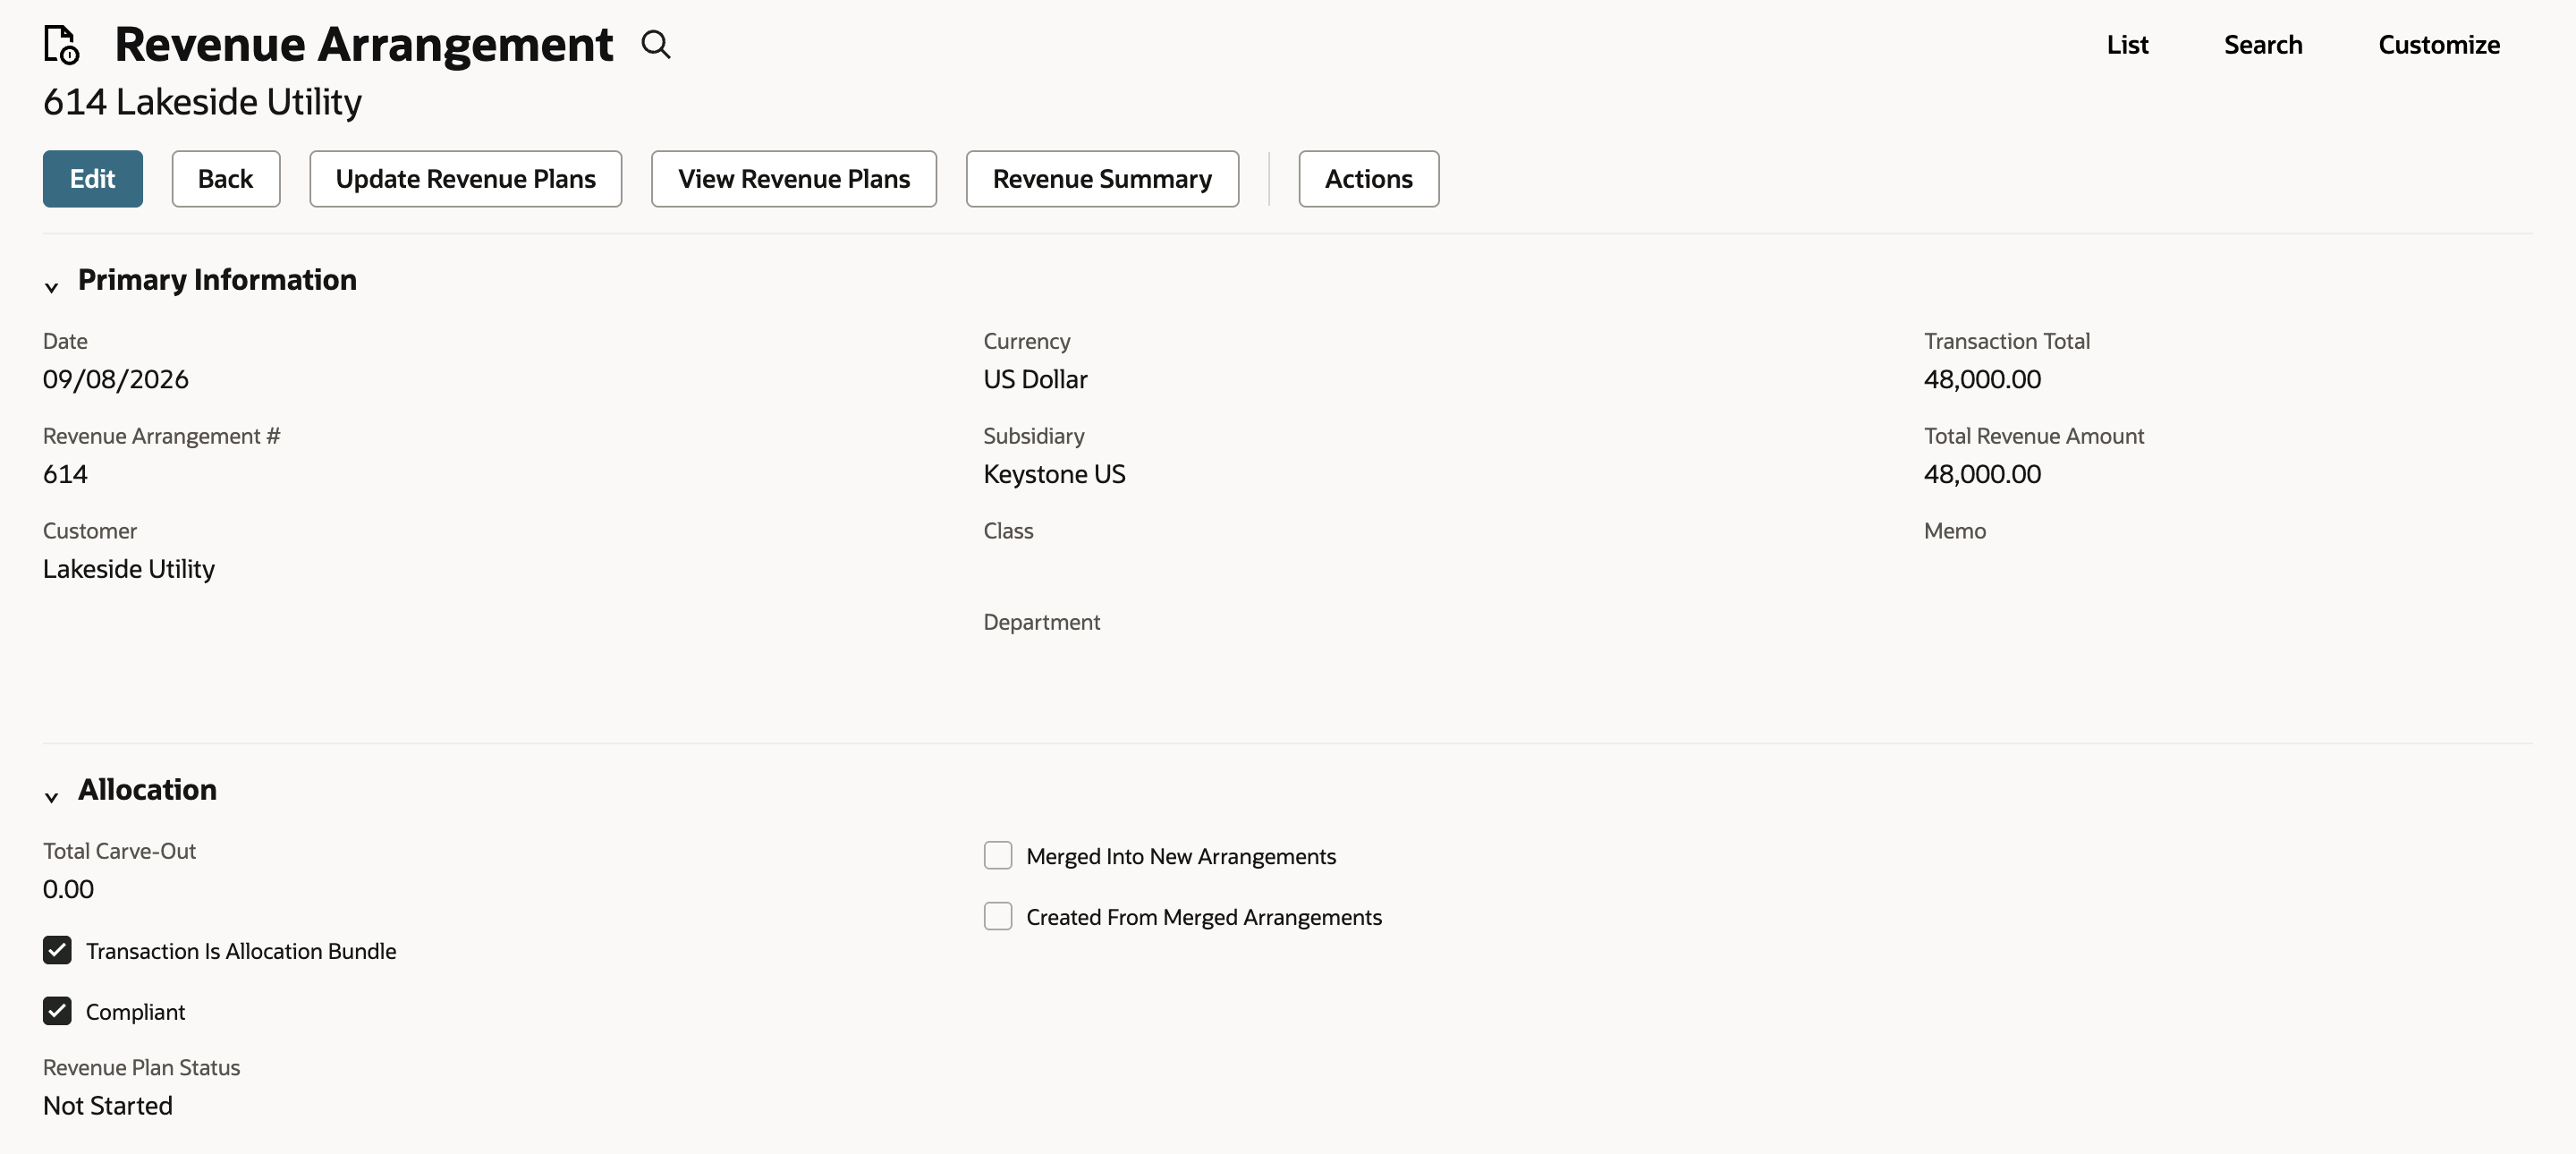
Task: Collapse the Primary Information section chevron
Action: pos(52,287)
